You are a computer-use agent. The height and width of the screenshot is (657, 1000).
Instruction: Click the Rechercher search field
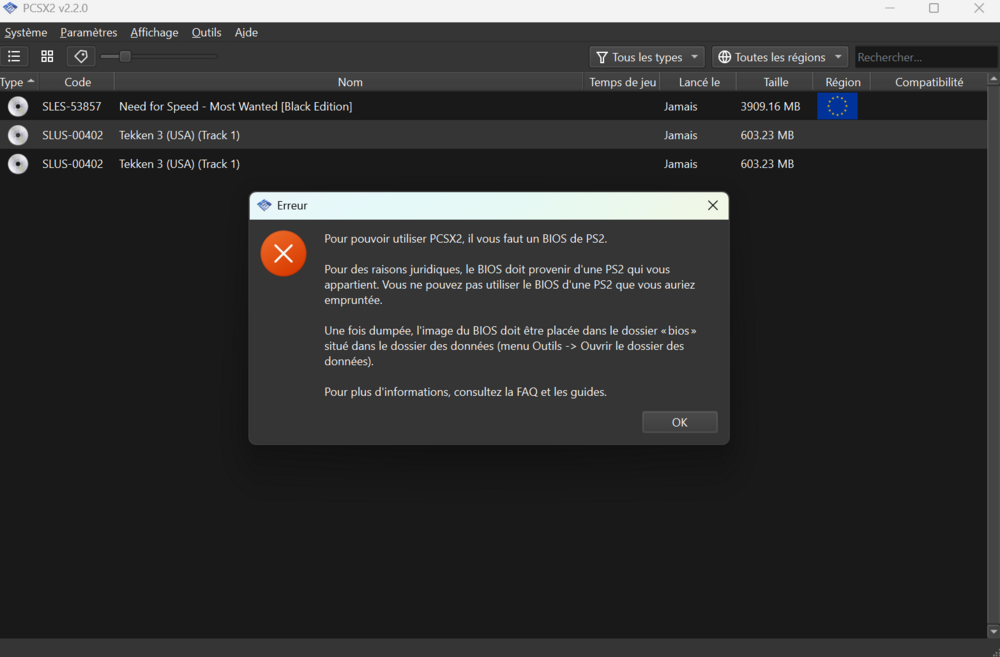point(925,57)
